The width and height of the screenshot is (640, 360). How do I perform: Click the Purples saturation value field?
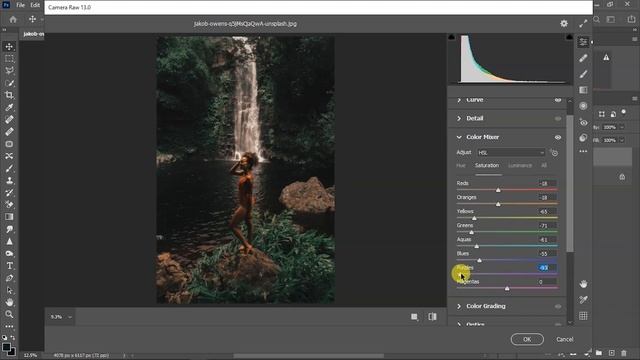tap(547, 268)
